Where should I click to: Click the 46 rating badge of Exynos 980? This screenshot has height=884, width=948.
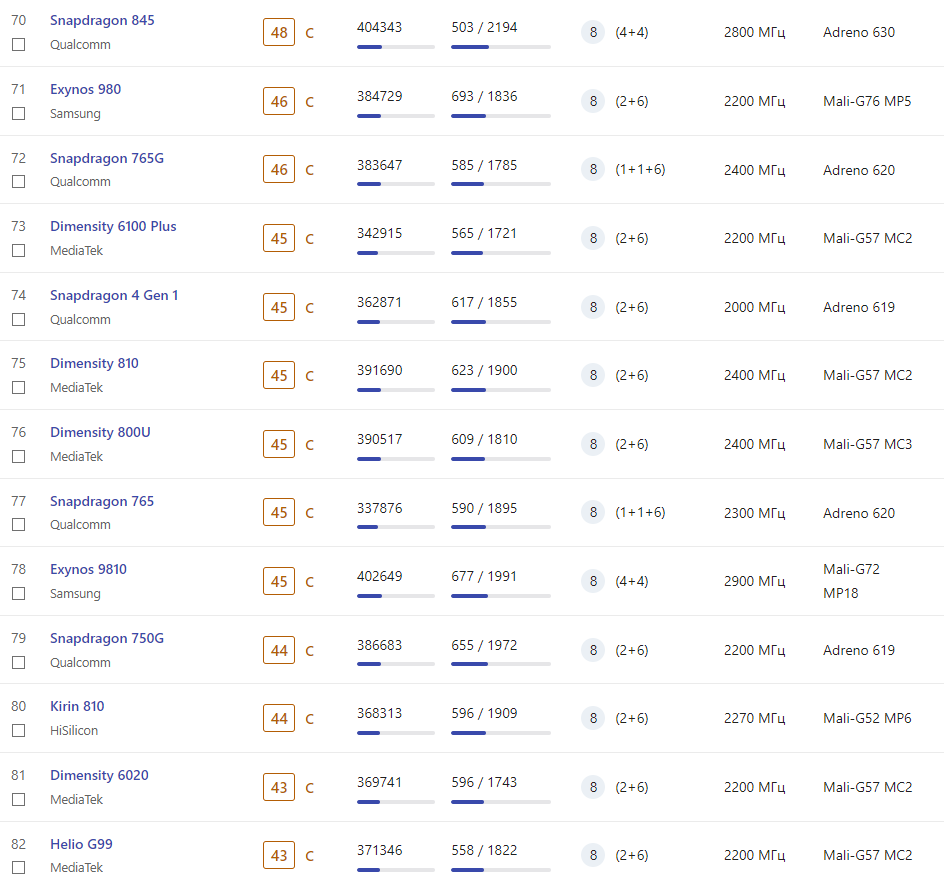279,101
